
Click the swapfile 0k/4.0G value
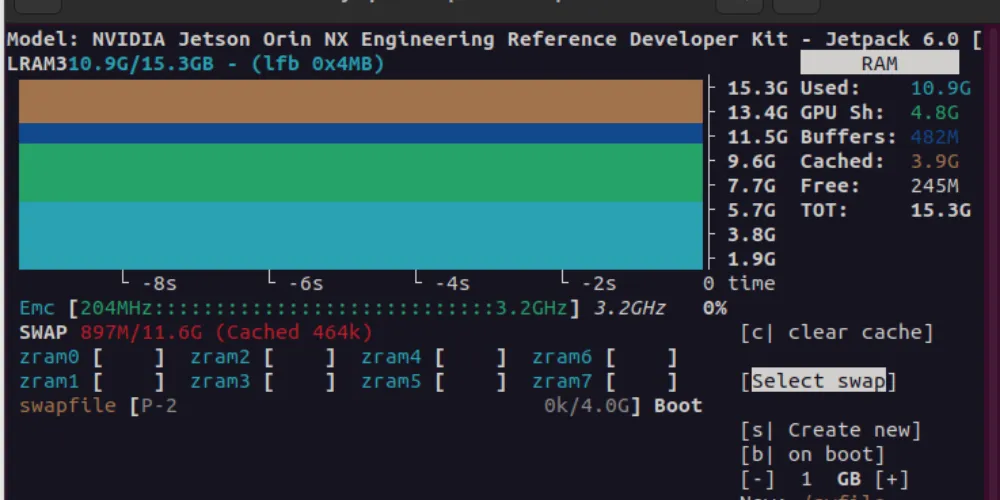point(587,406)
